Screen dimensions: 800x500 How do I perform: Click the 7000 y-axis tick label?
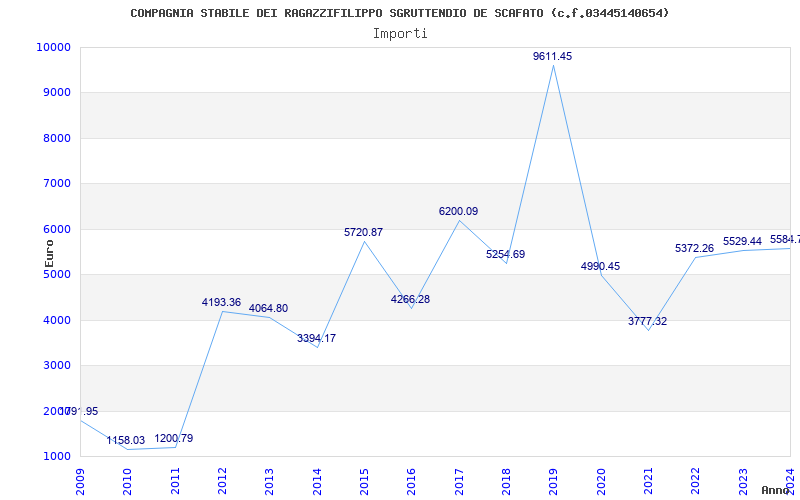56,184
